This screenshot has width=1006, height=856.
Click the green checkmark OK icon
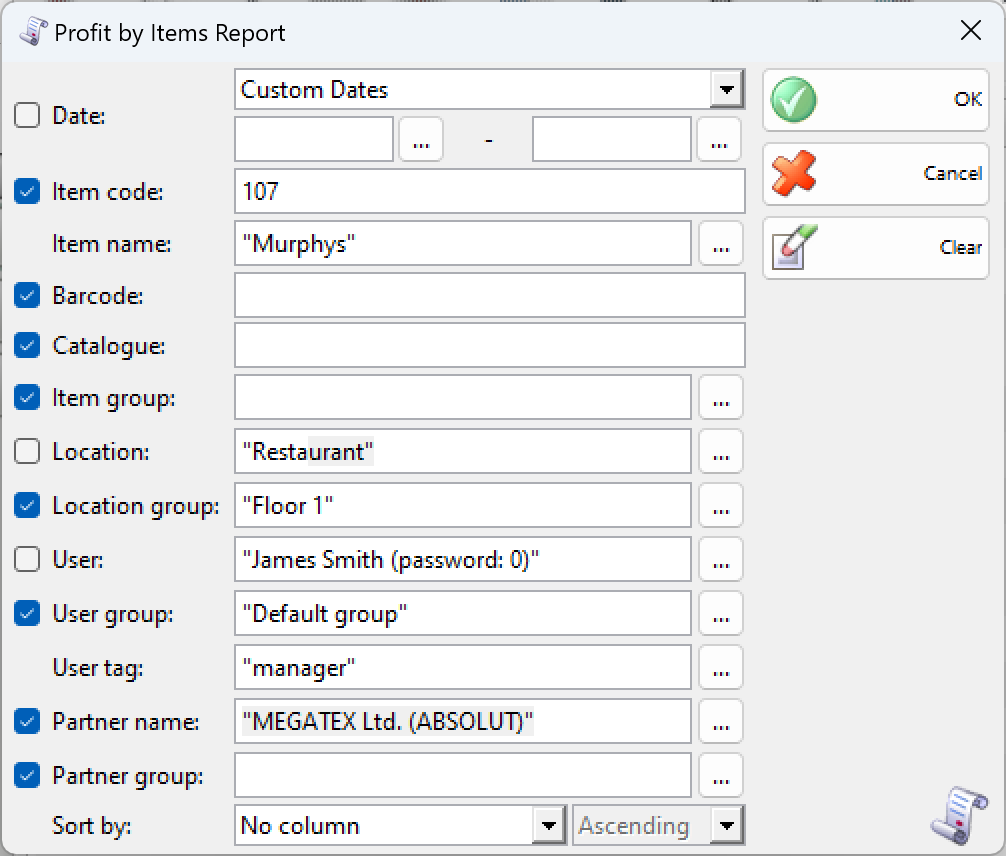coord(794,100)
